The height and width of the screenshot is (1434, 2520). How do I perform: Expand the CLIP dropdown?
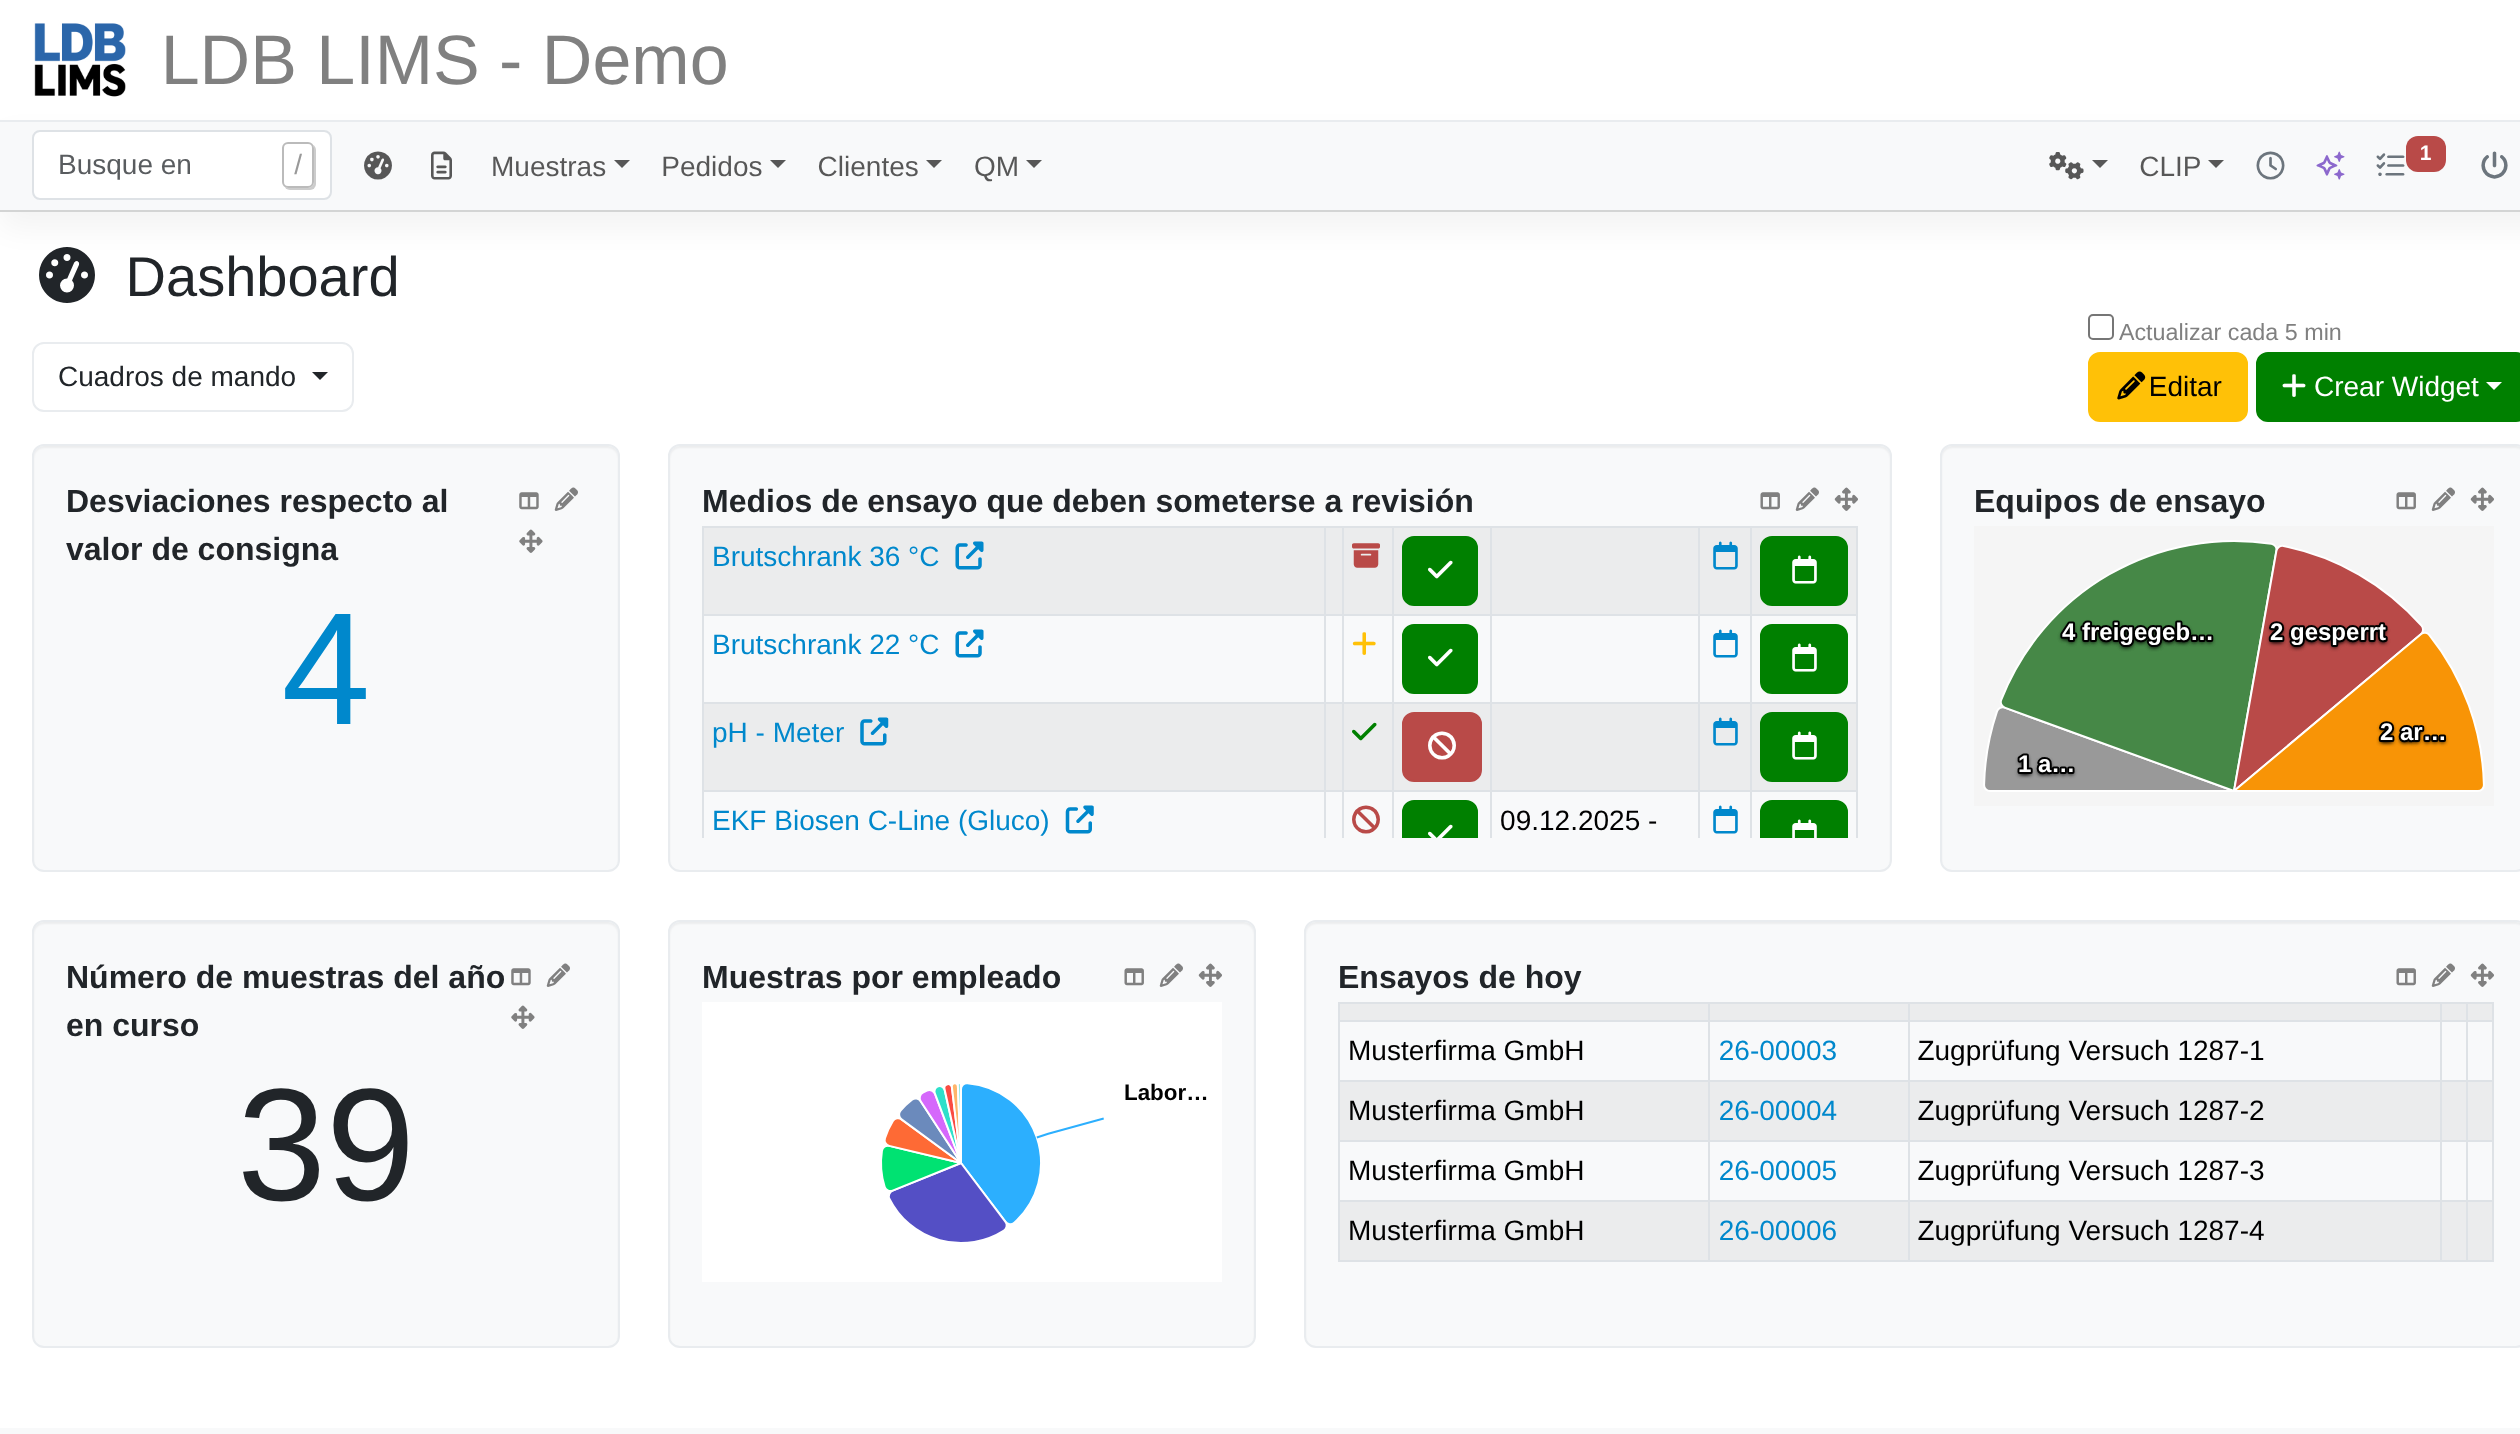click(2181, 166)
